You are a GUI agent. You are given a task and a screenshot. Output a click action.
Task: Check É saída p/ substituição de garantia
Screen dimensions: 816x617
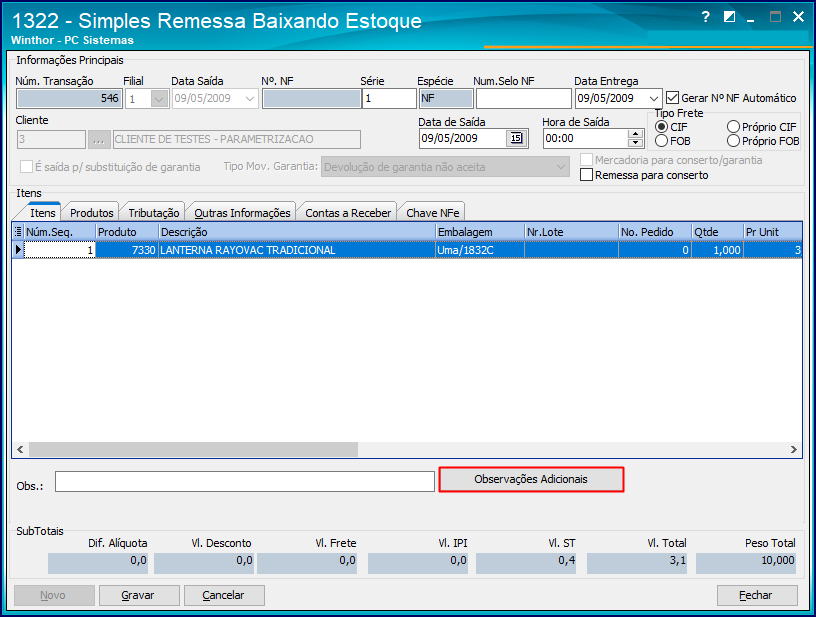26,167
